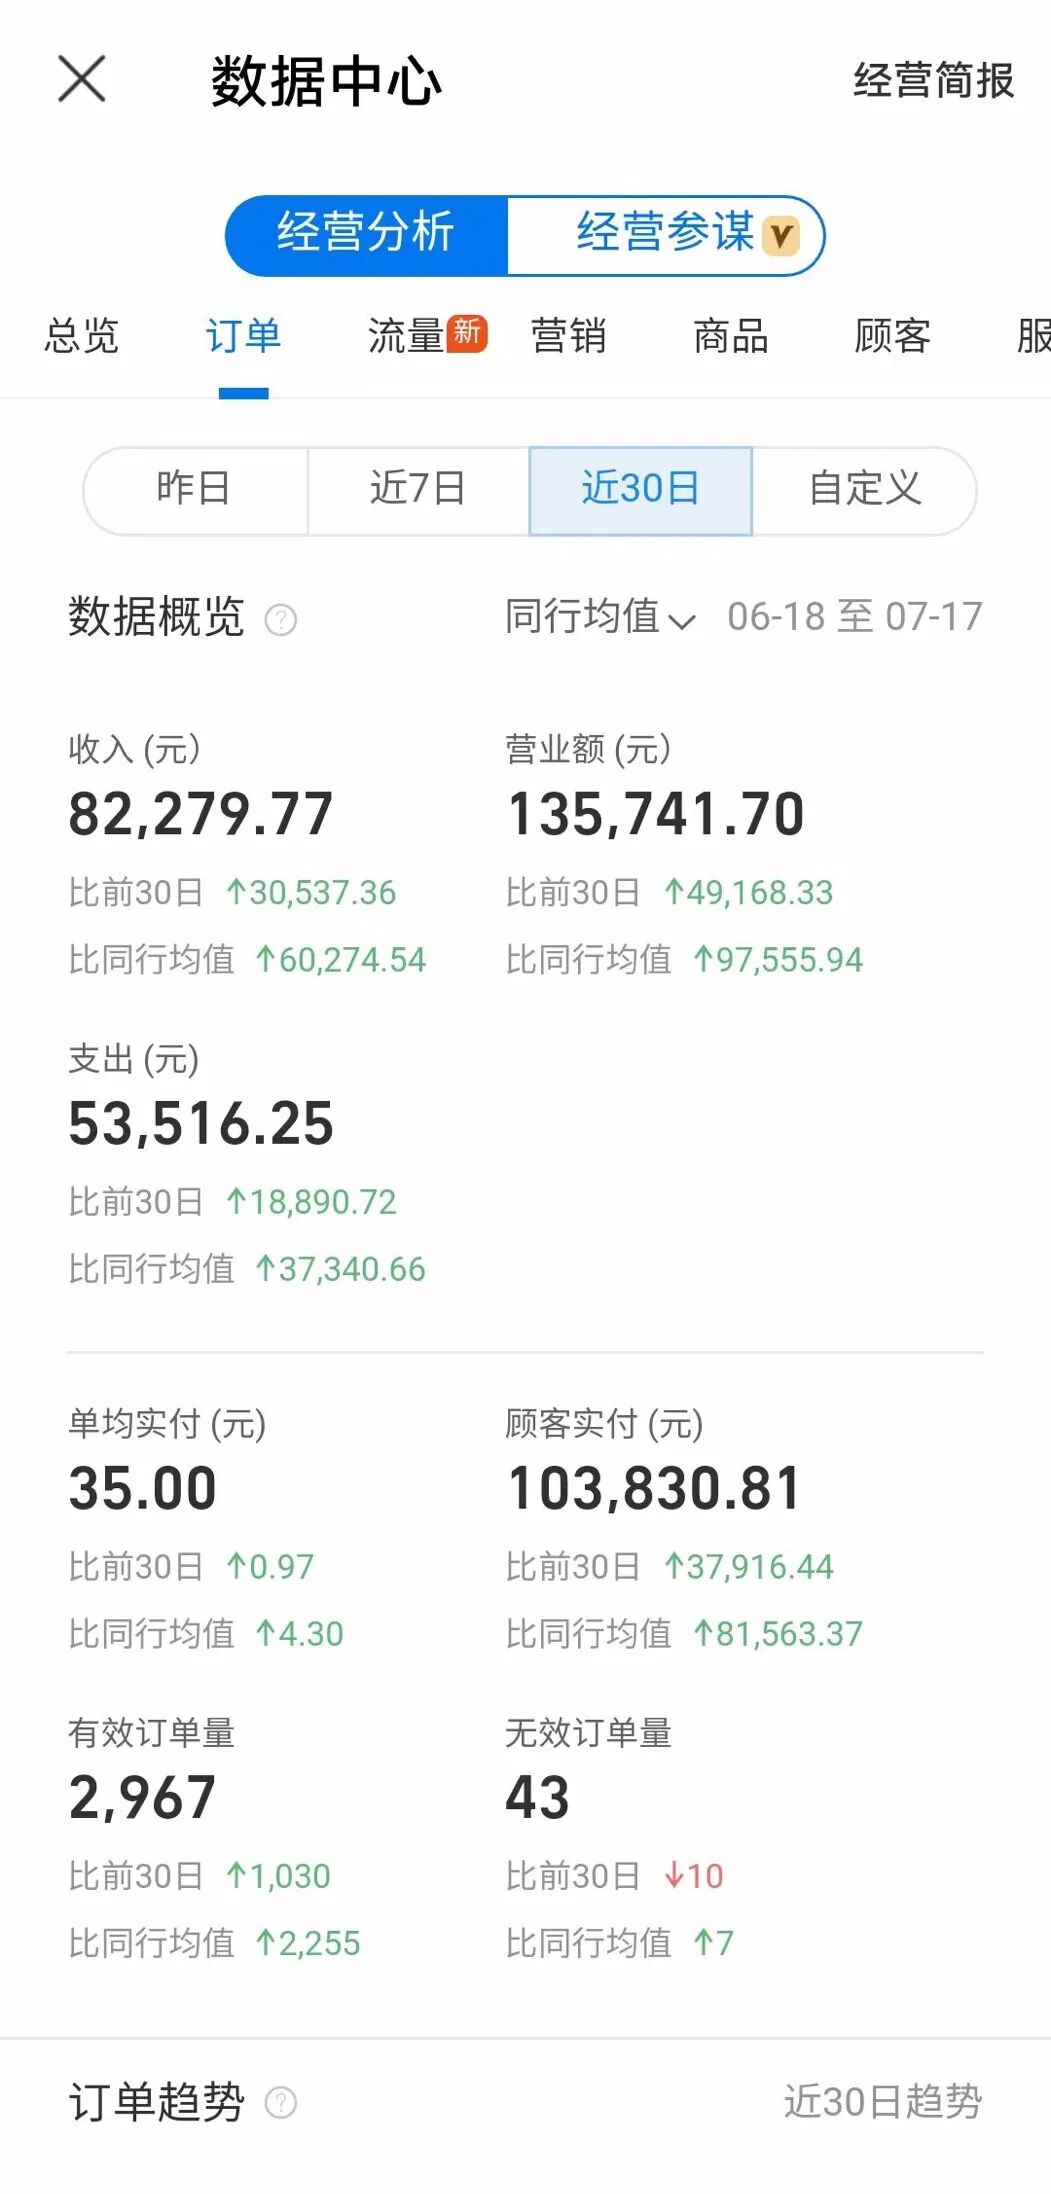Tap the 收入 value 82,279.77
The height and width of the screenshot is (2194, 1051).
pos(200,814)
